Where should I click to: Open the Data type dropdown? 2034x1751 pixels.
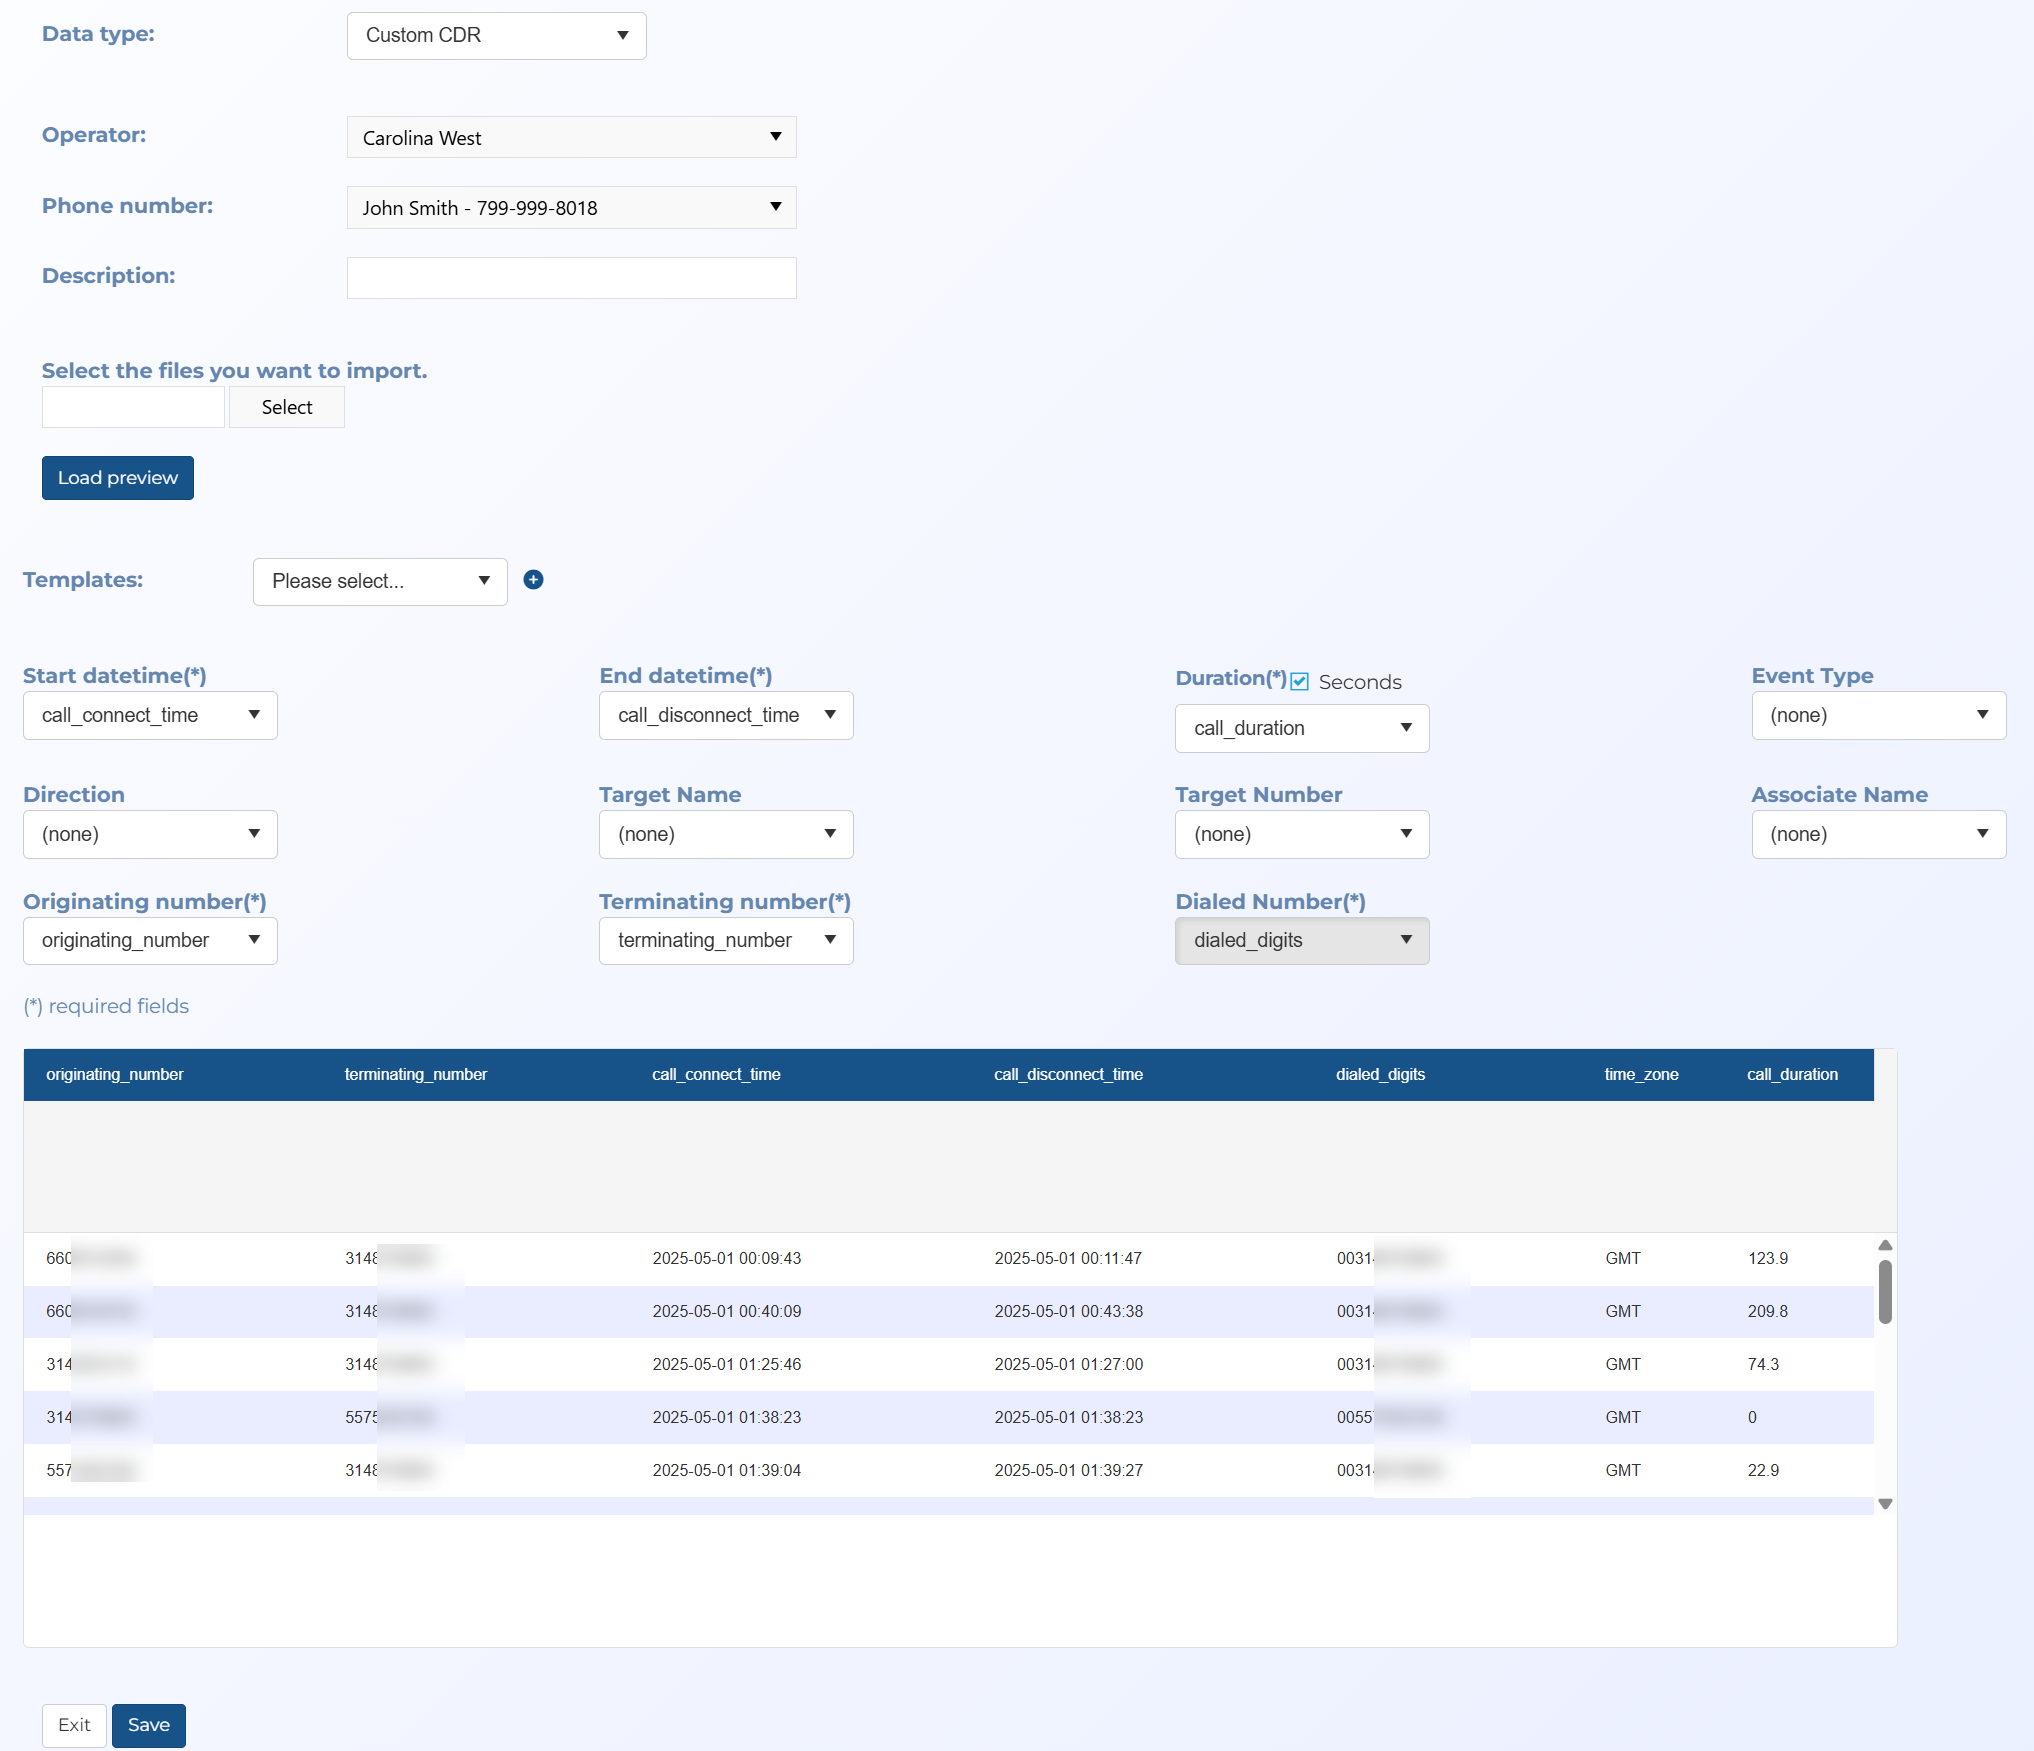click(496, 36)
